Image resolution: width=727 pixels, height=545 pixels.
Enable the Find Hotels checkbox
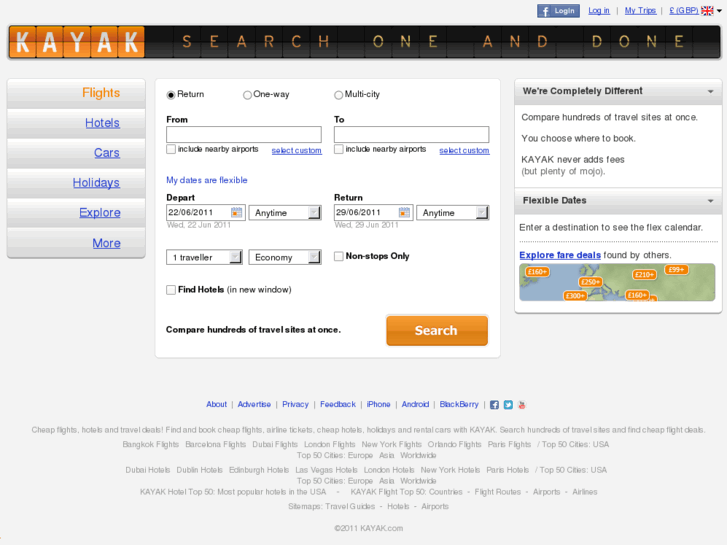click(x=171, y=290)
